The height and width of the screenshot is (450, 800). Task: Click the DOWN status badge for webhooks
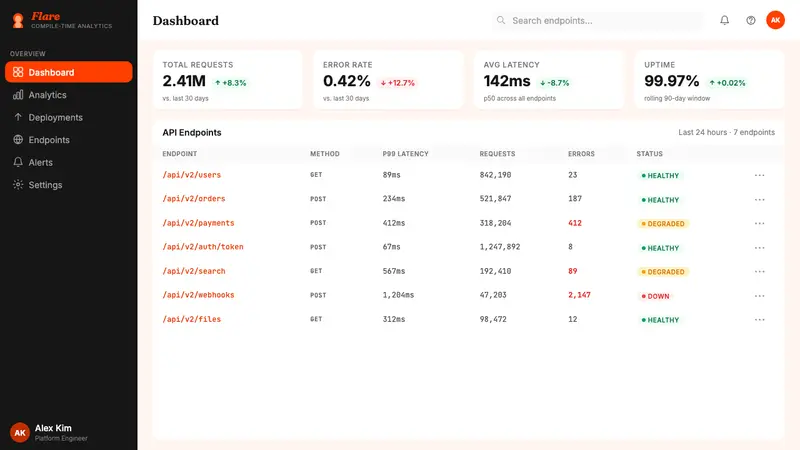[656, 296]
